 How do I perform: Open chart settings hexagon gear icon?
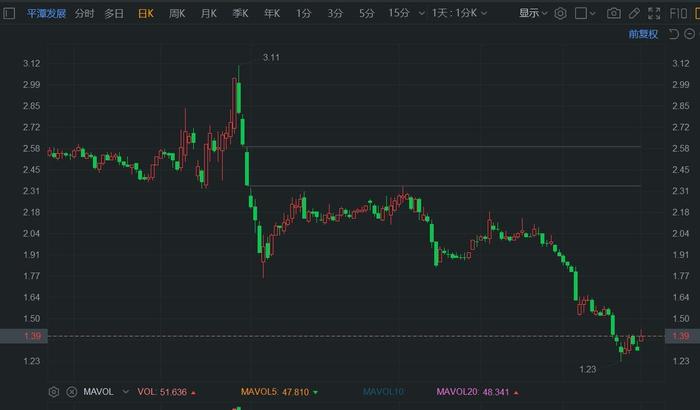pos(560,14)
